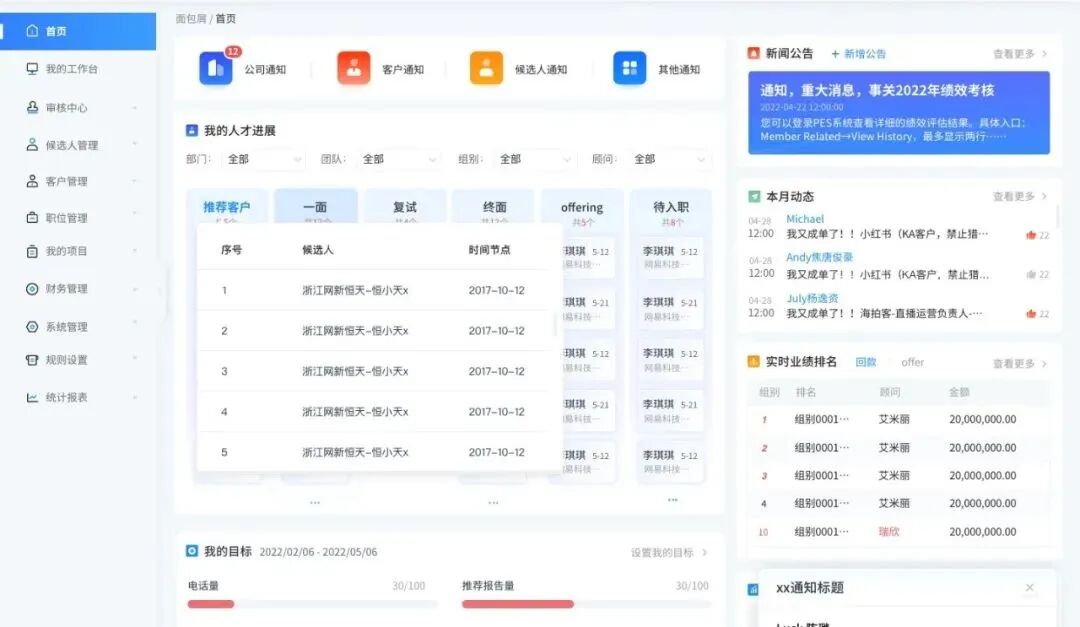Click the 12 unread badge on 公司通知
The width and height of the screenshot is (1080, 627).
233,51
